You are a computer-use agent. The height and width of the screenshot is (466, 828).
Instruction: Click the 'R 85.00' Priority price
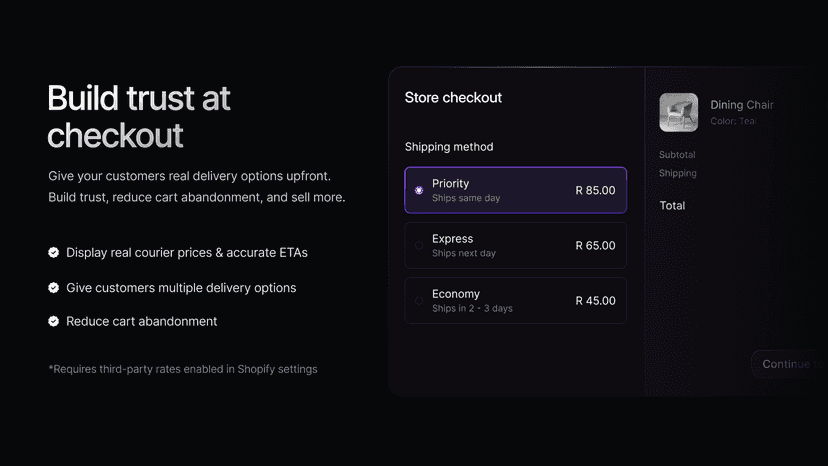tap(595, 190)
